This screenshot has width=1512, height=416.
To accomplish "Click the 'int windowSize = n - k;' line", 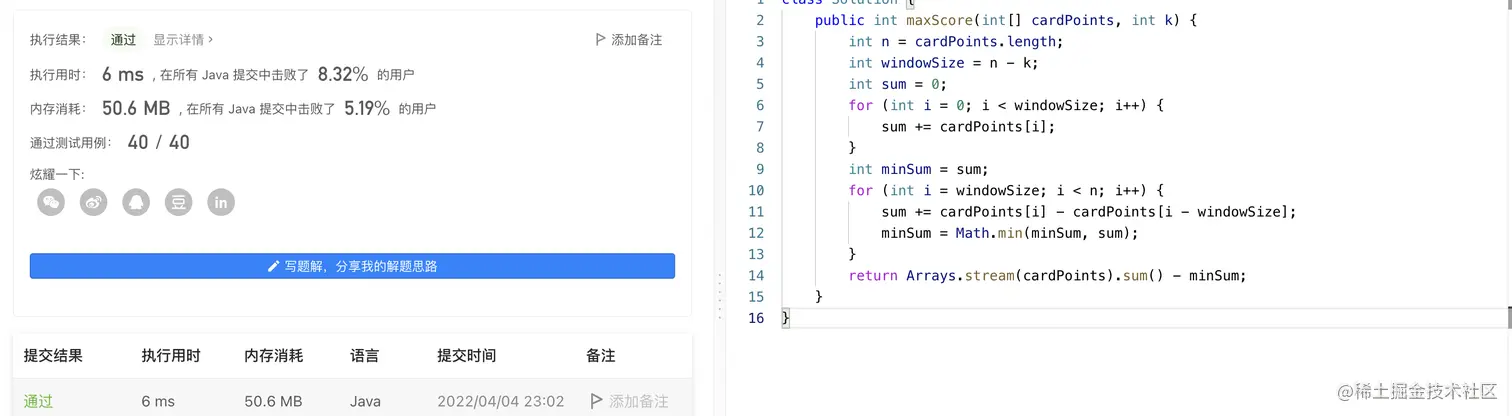I will click(943, 63).
